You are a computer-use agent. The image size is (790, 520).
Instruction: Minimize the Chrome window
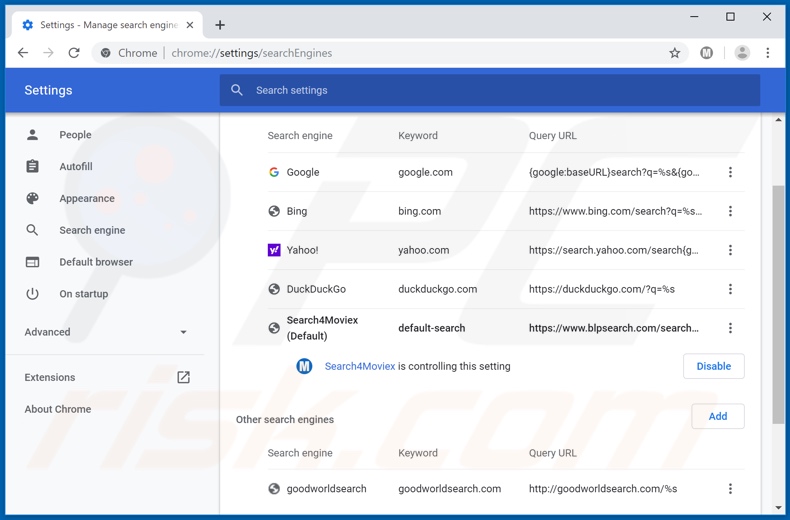pyautogui.click(x=694, y=17)
